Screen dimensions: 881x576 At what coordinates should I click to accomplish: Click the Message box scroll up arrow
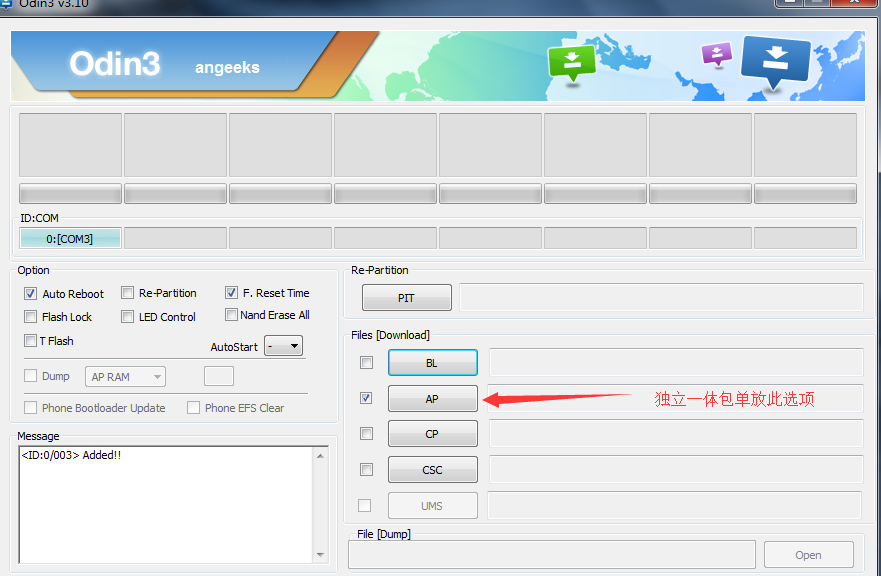point(320,456)
